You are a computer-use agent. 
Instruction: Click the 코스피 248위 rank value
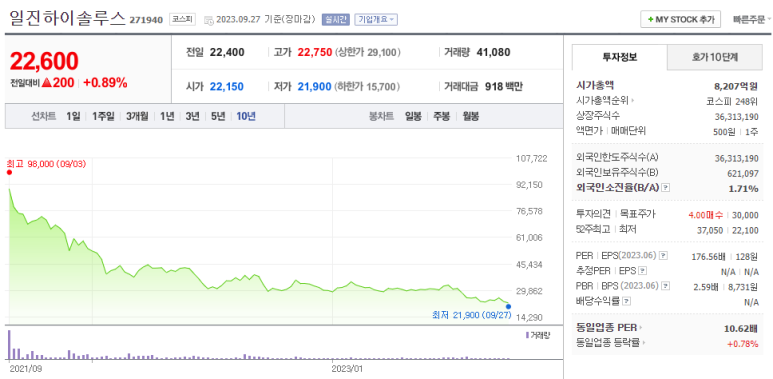(732, 101)
